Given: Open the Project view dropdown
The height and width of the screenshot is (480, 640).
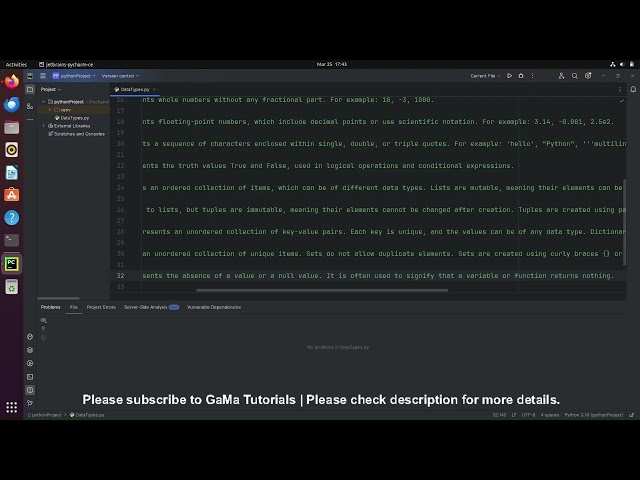Looking at the screenshot, I should (51, 89).
